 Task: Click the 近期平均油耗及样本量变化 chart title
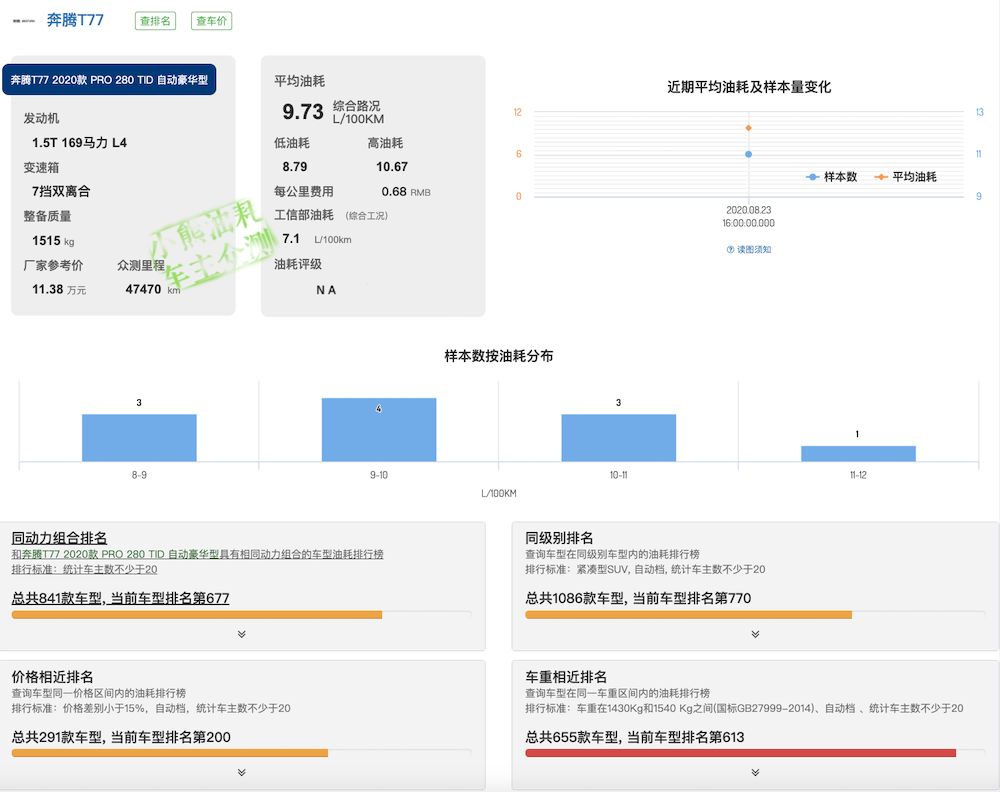pyautogui.click(x=749, y=87)
